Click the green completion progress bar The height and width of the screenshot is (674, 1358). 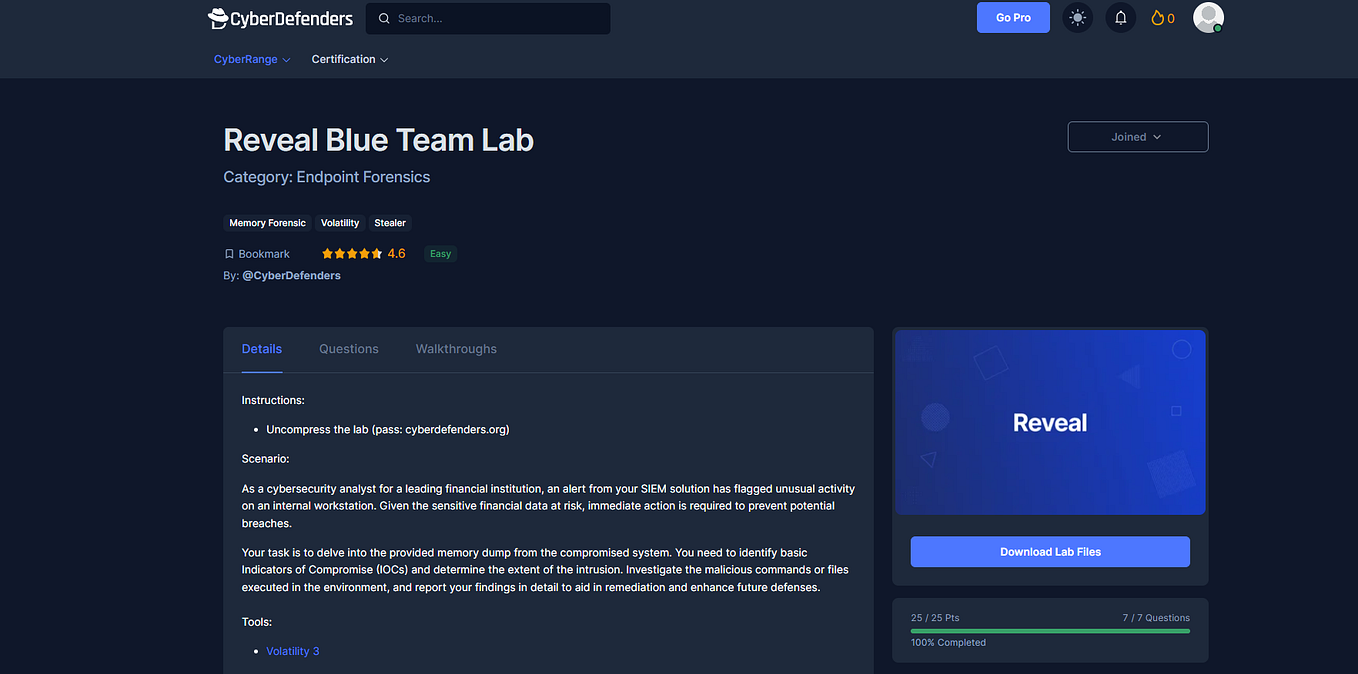coord(1050,631)
